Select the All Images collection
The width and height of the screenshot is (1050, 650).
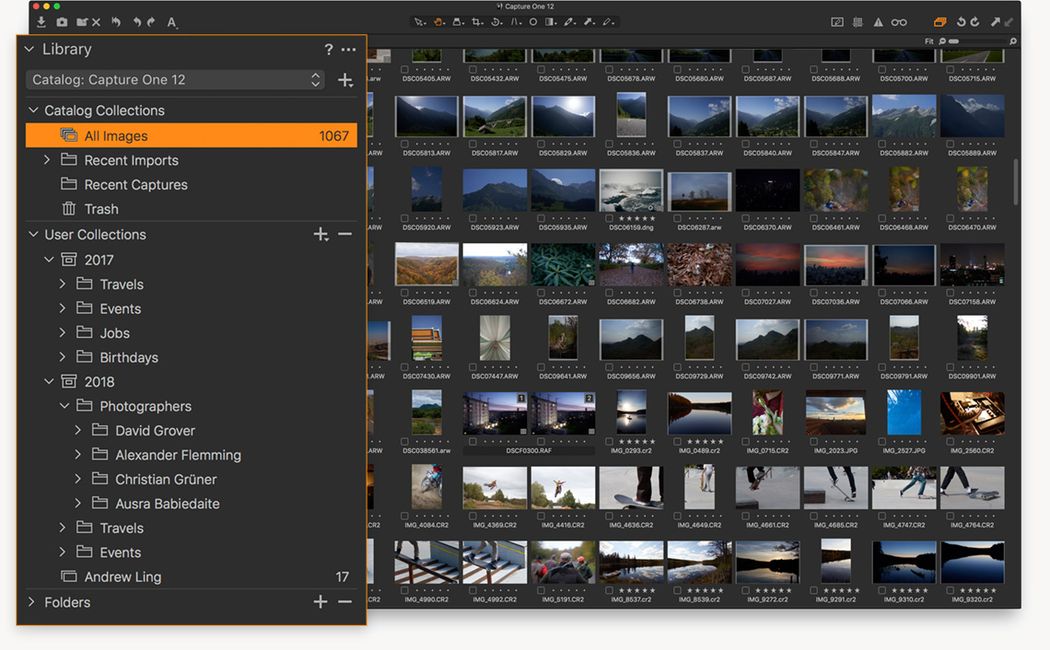click(116, 134)
